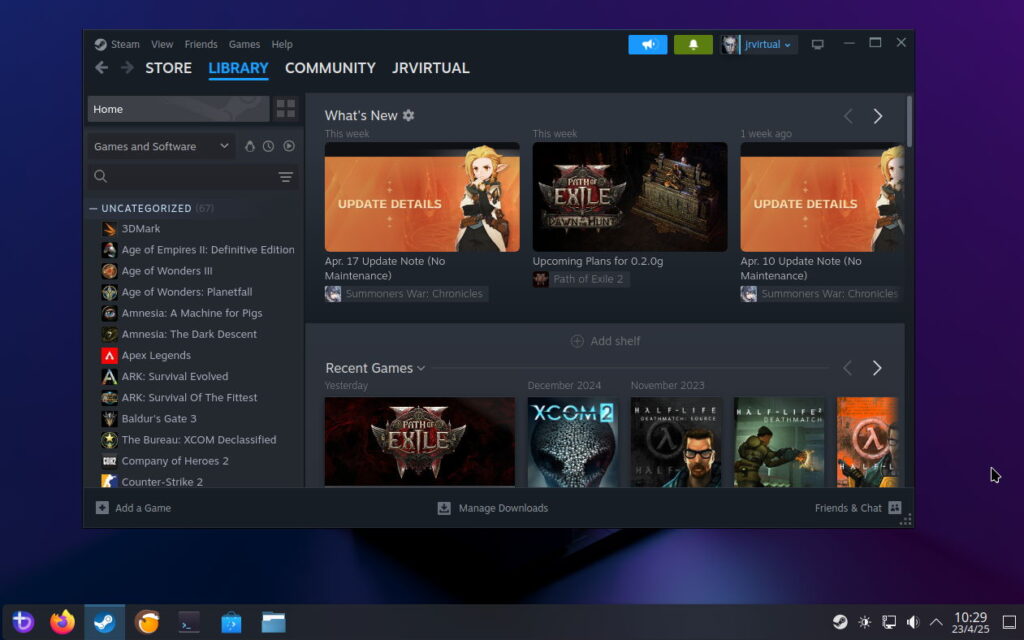Viewport: 1024px width, 640px height.
Task: Open the Friends menu
Action: point(201,44)
